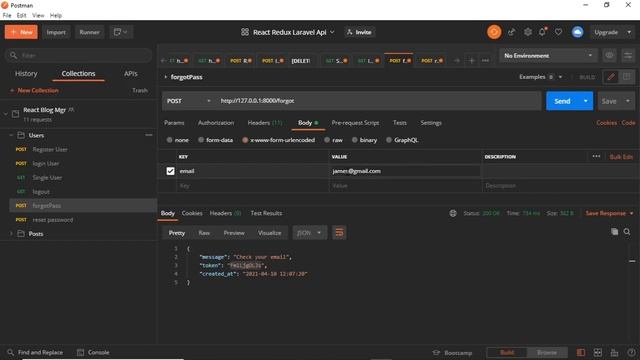Open the user avatar icon

577,32
